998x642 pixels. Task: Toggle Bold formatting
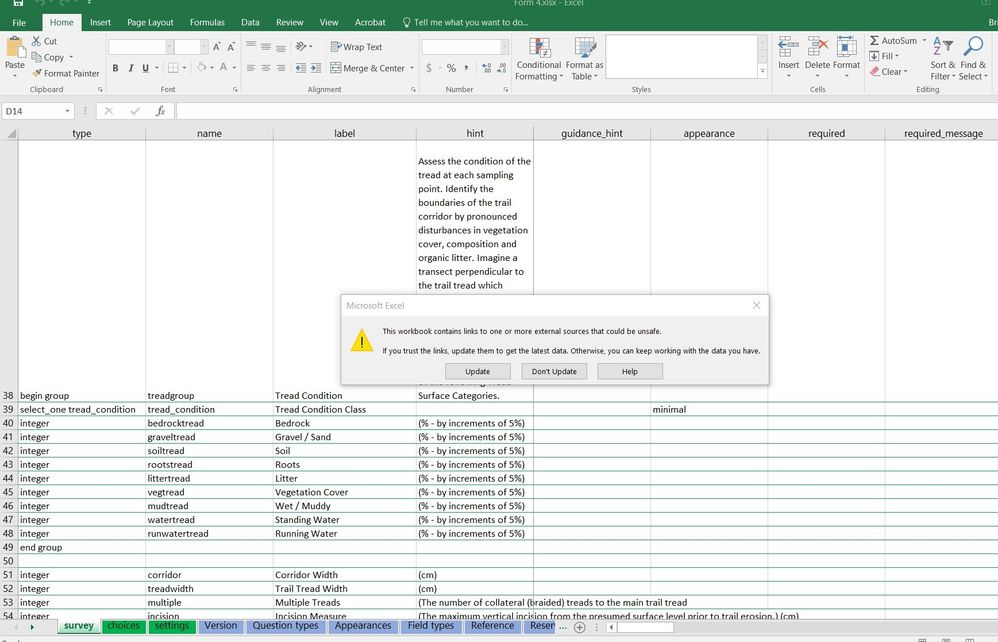(x=116, y=68)
